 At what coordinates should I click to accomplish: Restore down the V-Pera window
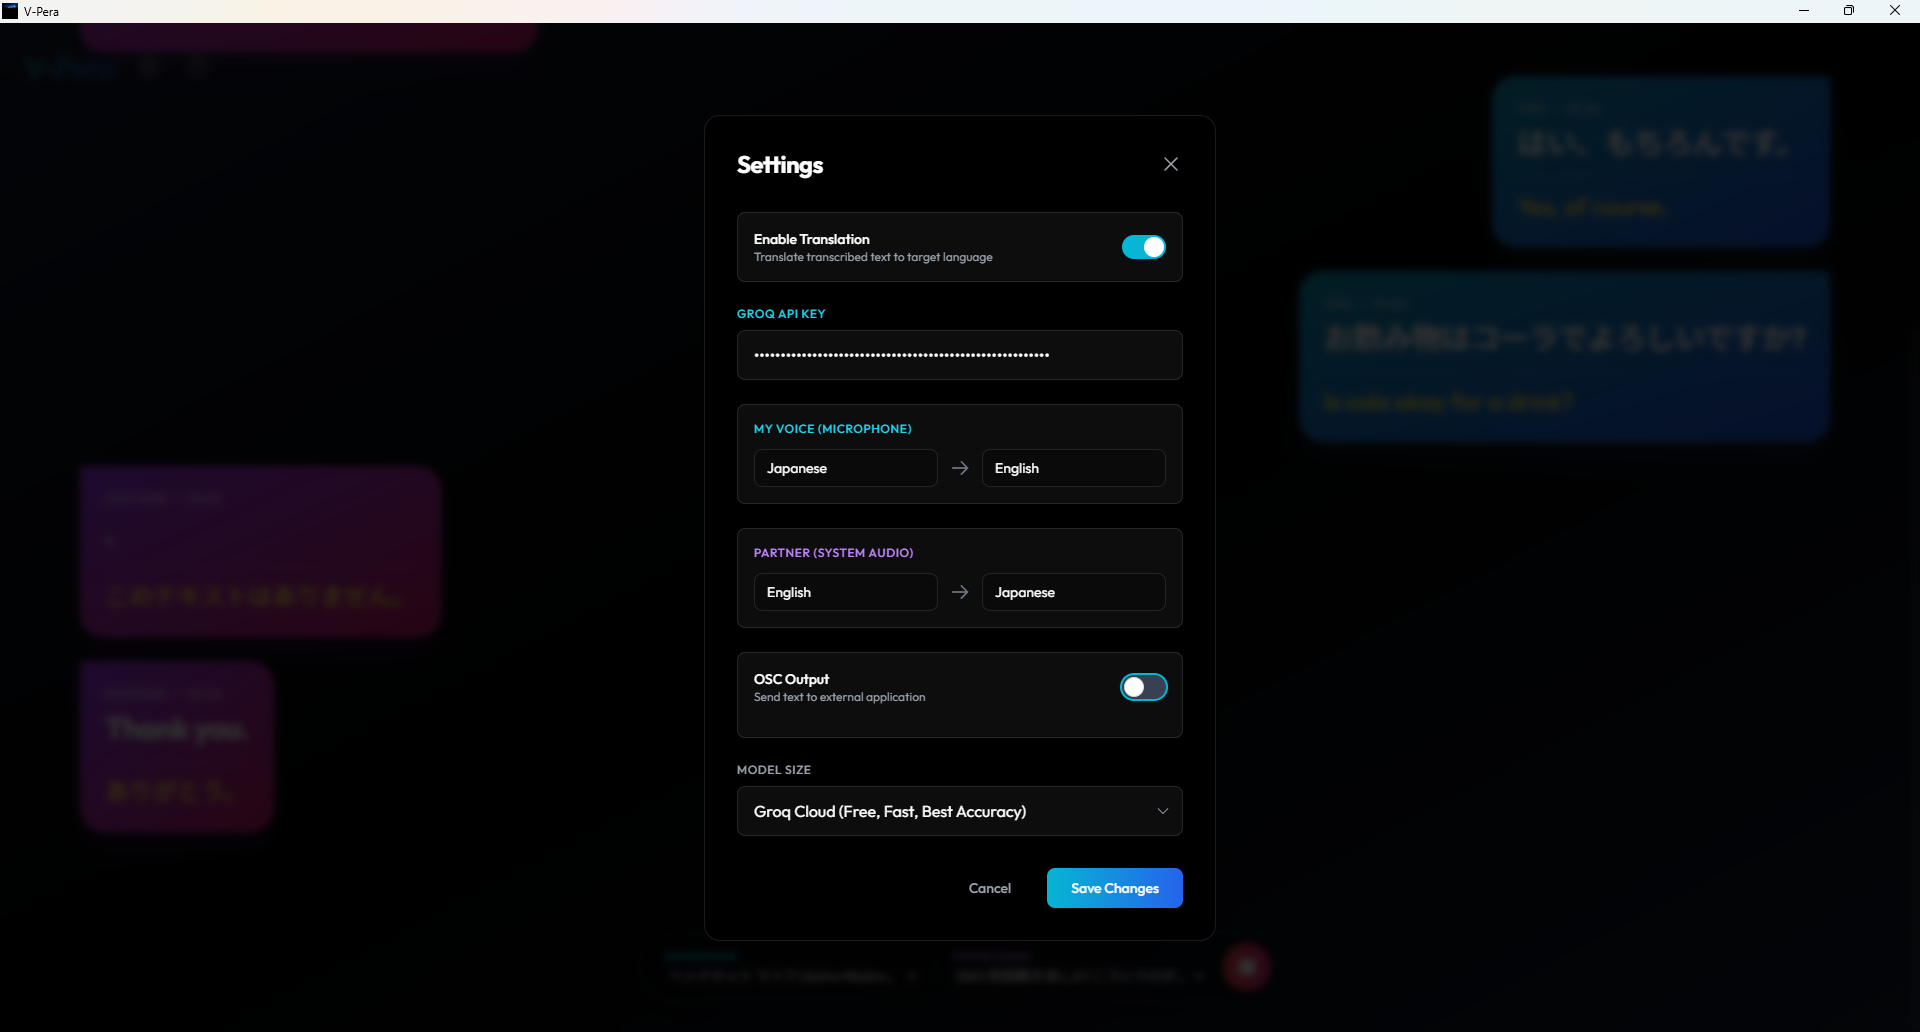coord(1849,11)
